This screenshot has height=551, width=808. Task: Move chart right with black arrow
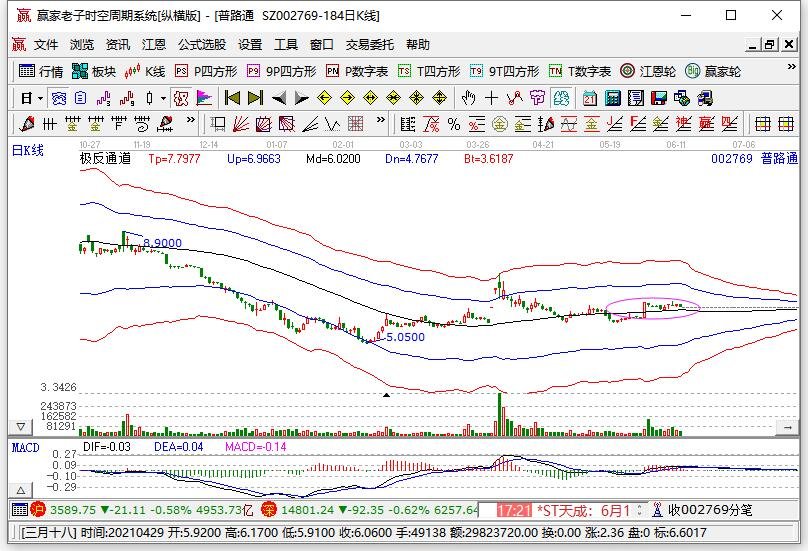point(301,98)
